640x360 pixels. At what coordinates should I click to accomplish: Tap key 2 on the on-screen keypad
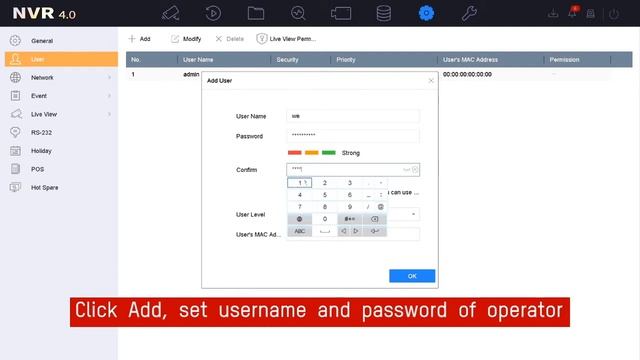click(x=325, y=183)
